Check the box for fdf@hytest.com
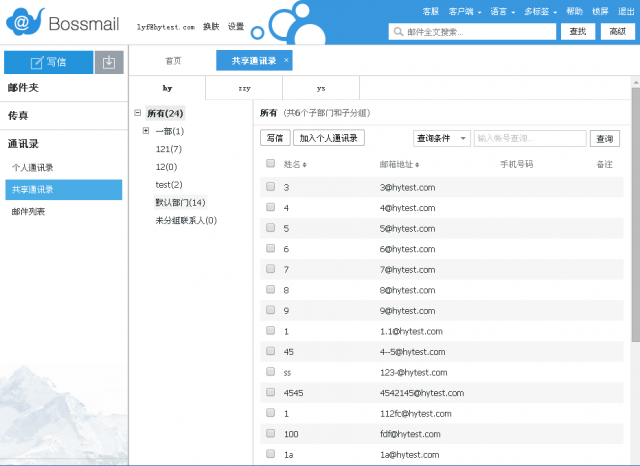The image size is (640, 466). [270, 433]
